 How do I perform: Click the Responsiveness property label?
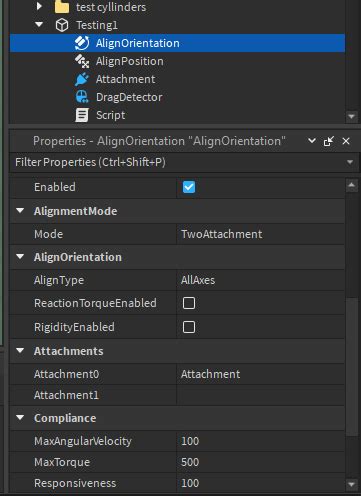click(75, 483)
